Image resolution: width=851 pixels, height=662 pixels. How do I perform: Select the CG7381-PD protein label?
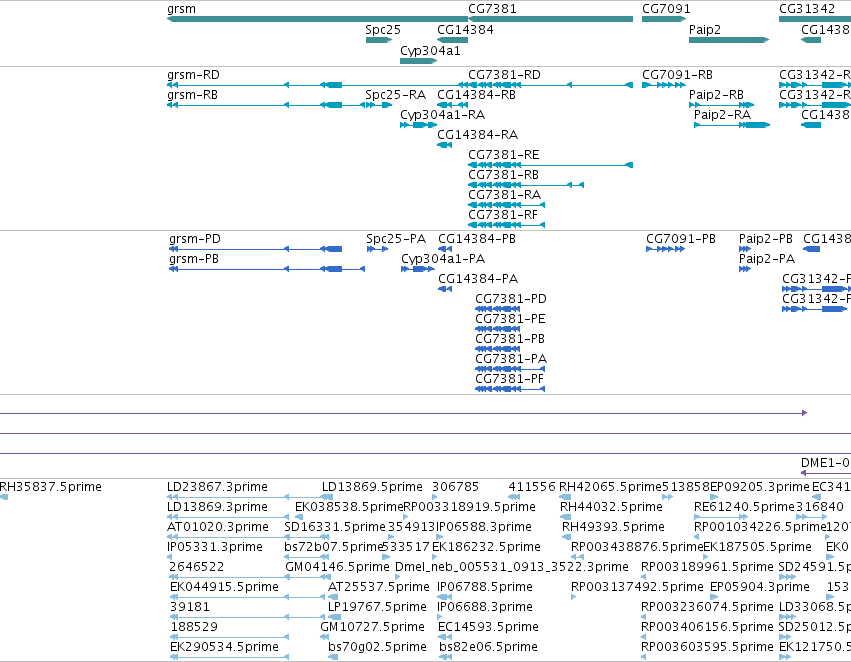pos(511,299)
